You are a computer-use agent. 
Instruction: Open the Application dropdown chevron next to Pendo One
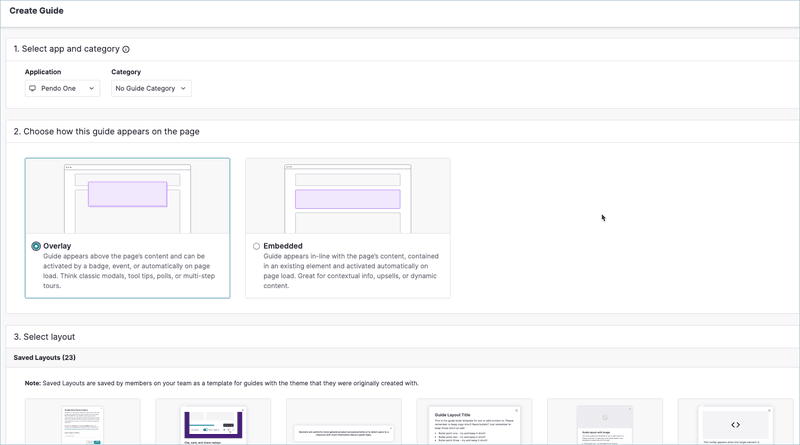click(92, 89)
